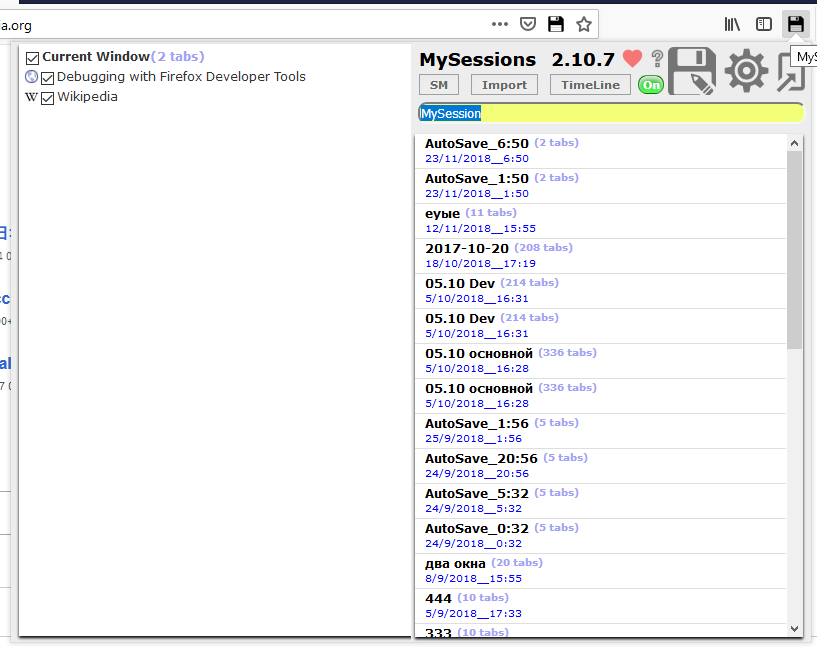The image size is (817, 654).
Task: Open MySessions settings gear icon
Action: [x=746, y=71]
